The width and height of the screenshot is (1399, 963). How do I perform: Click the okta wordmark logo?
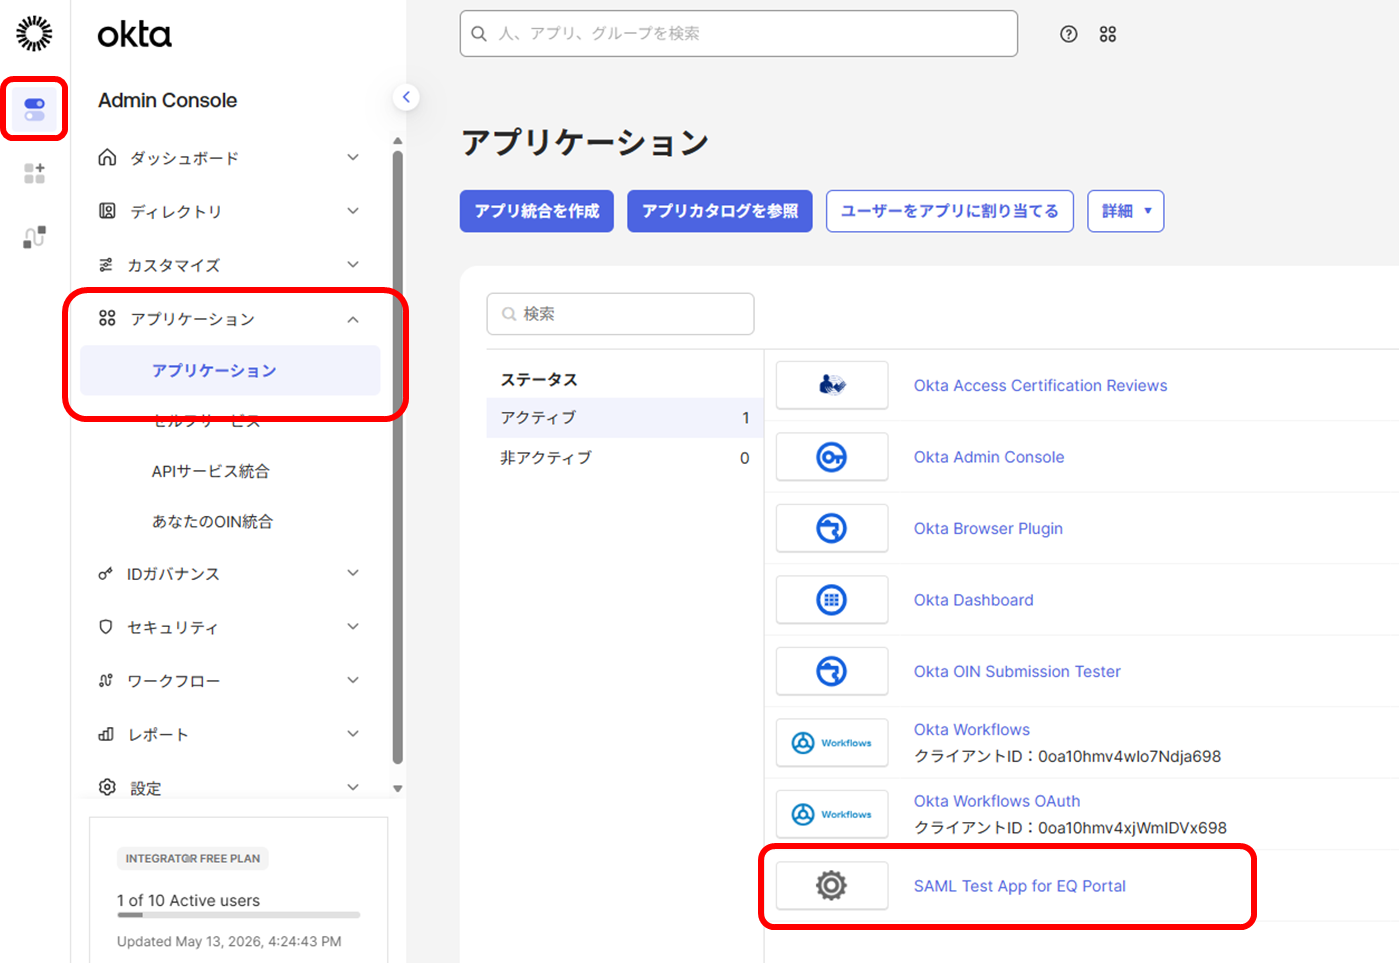(x=134, y=35)
